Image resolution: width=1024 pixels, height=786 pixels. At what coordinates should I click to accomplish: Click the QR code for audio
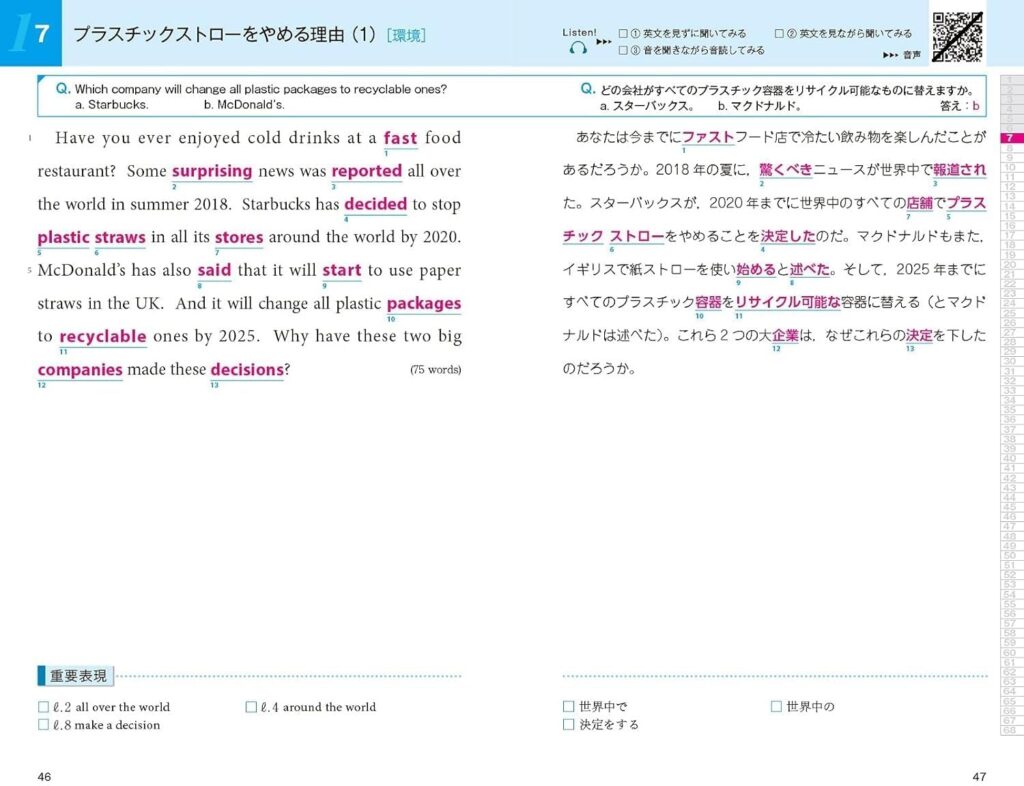pos(957,37)
